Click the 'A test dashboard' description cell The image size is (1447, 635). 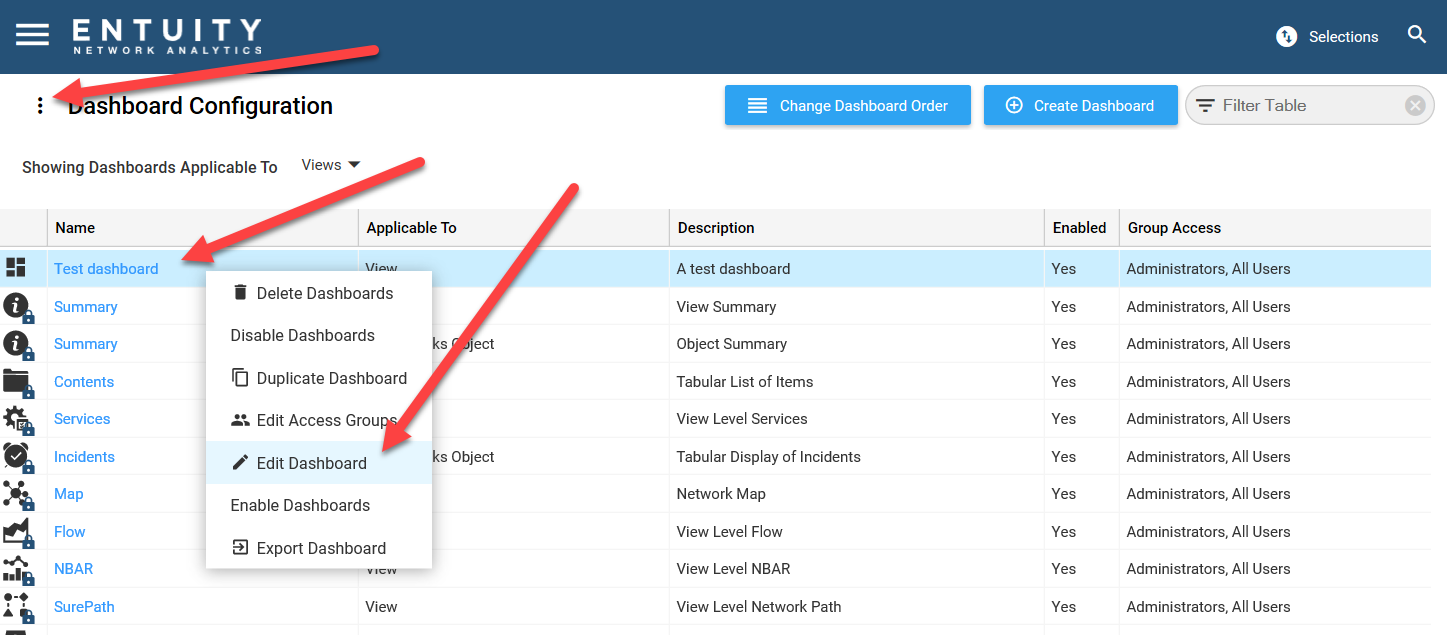pos(856,269)
